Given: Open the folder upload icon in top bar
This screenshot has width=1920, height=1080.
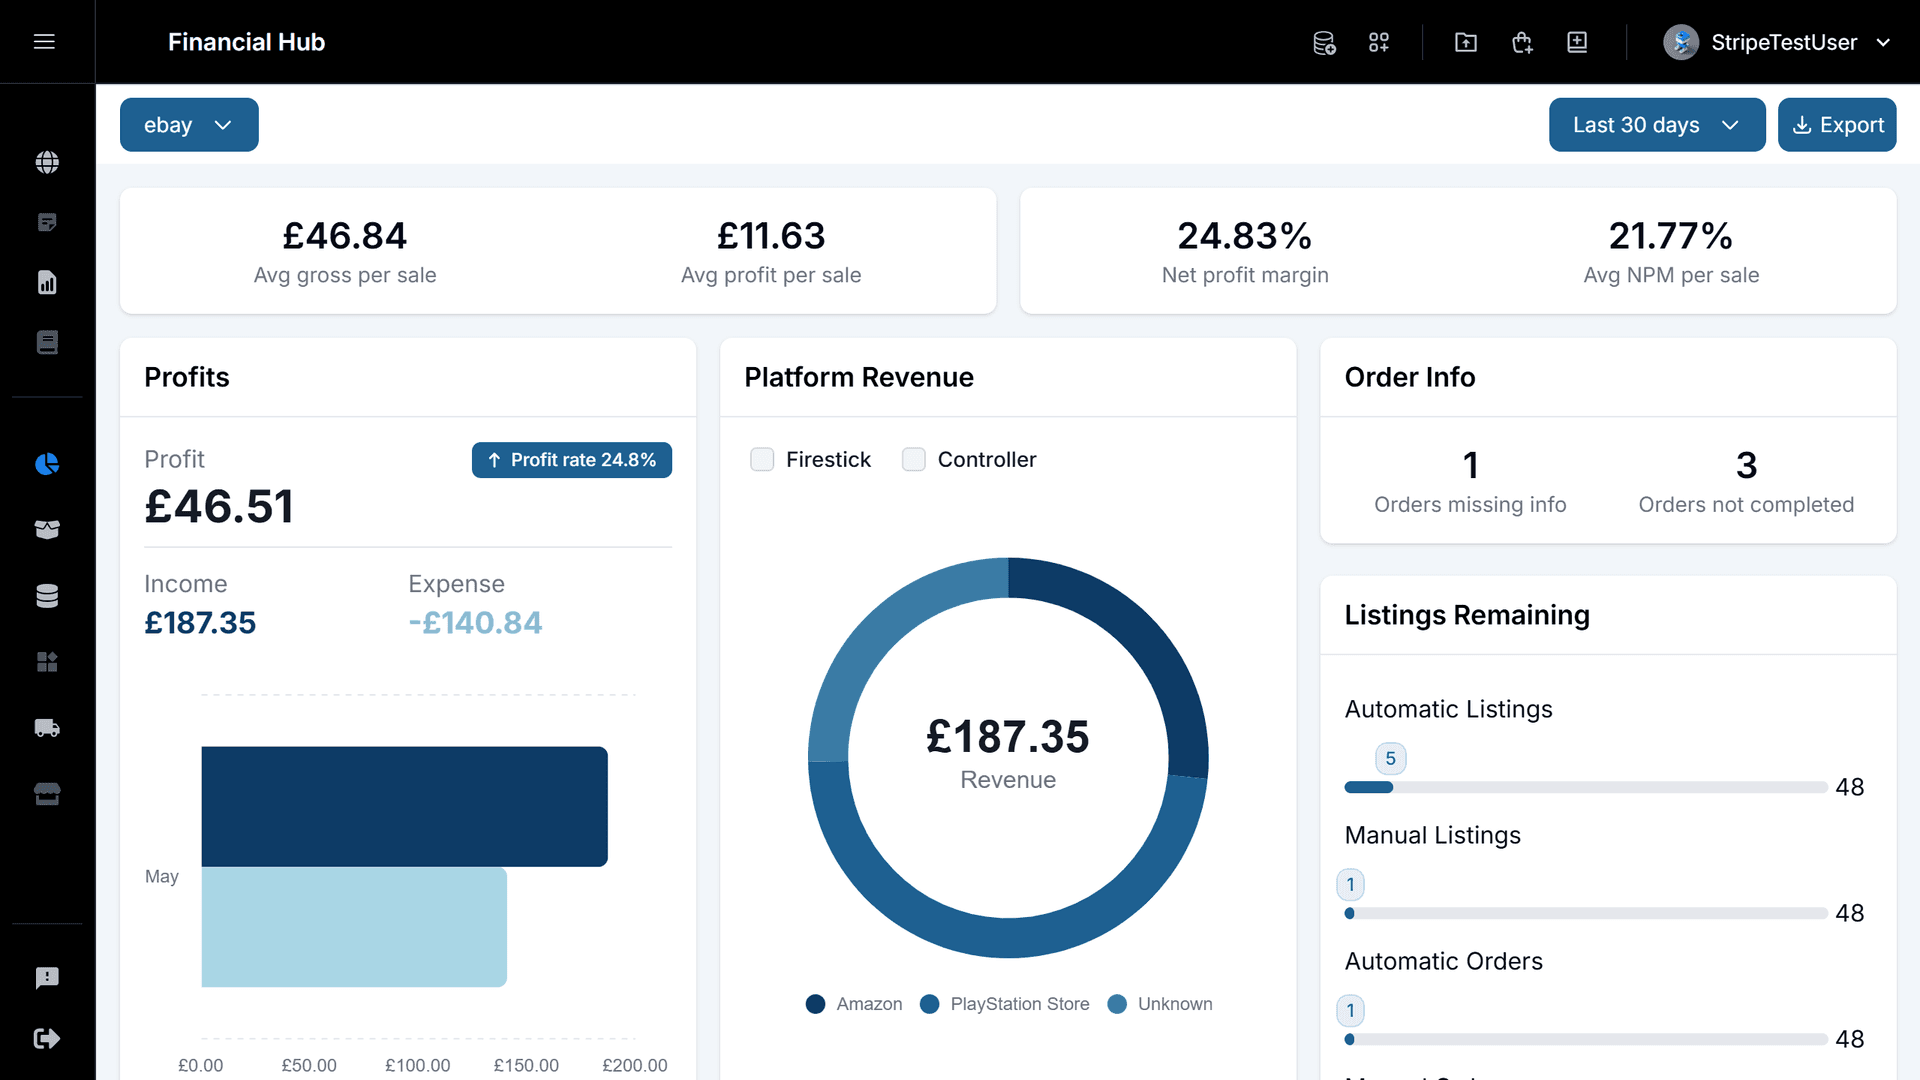Looking at the screenshot, I should [1465, 42].
